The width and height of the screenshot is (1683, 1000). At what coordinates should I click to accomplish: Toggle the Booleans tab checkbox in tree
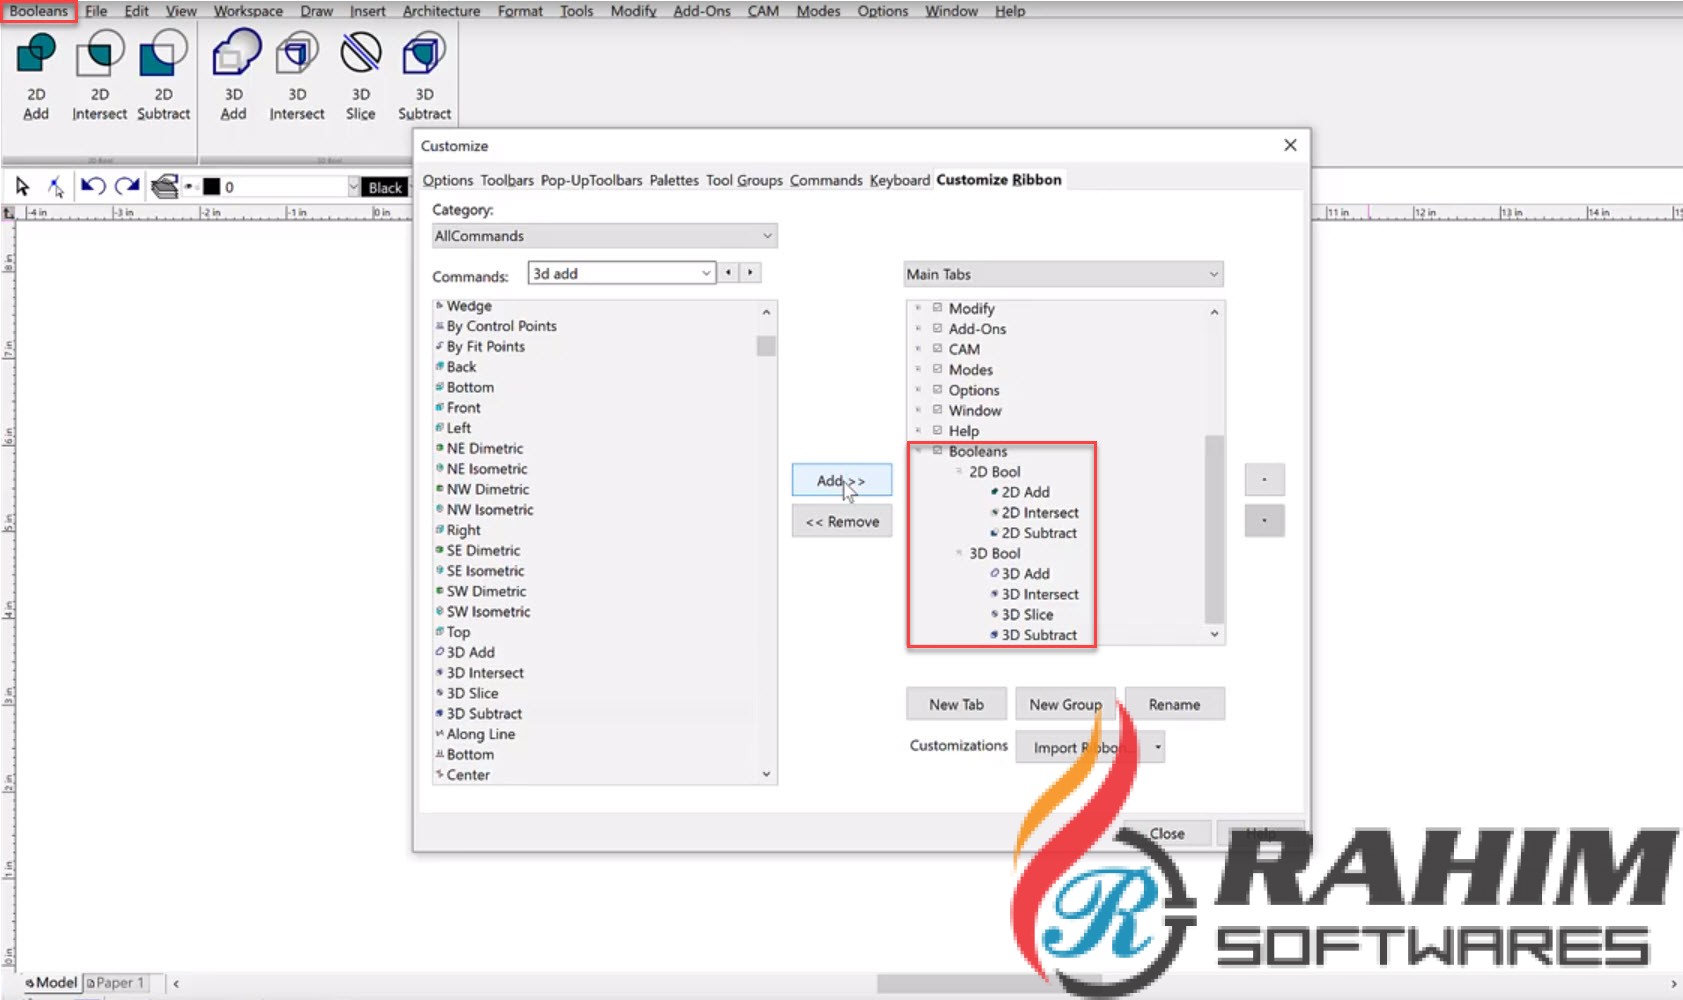pos(937,451)
